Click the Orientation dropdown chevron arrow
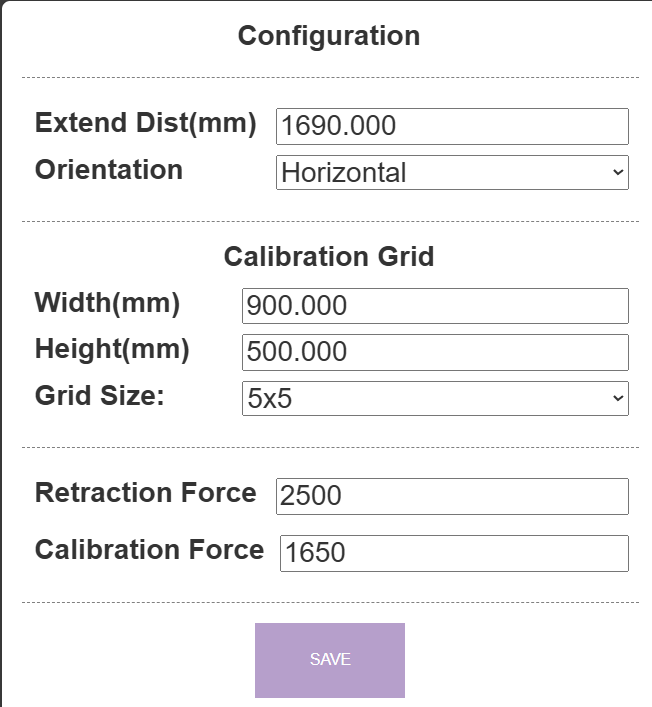 pyautogui.click(x=616, y=172)
